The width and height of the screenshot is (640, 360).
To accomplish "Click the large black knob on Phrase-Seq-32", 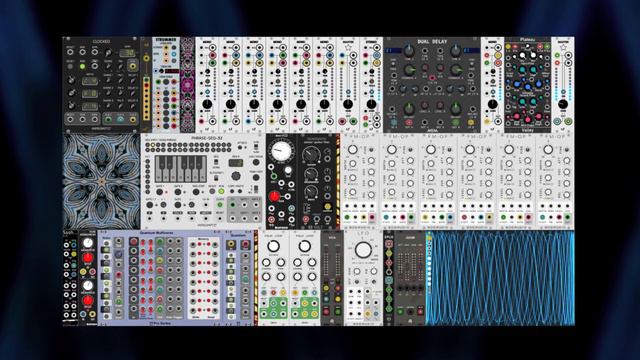I will [236, 176].
